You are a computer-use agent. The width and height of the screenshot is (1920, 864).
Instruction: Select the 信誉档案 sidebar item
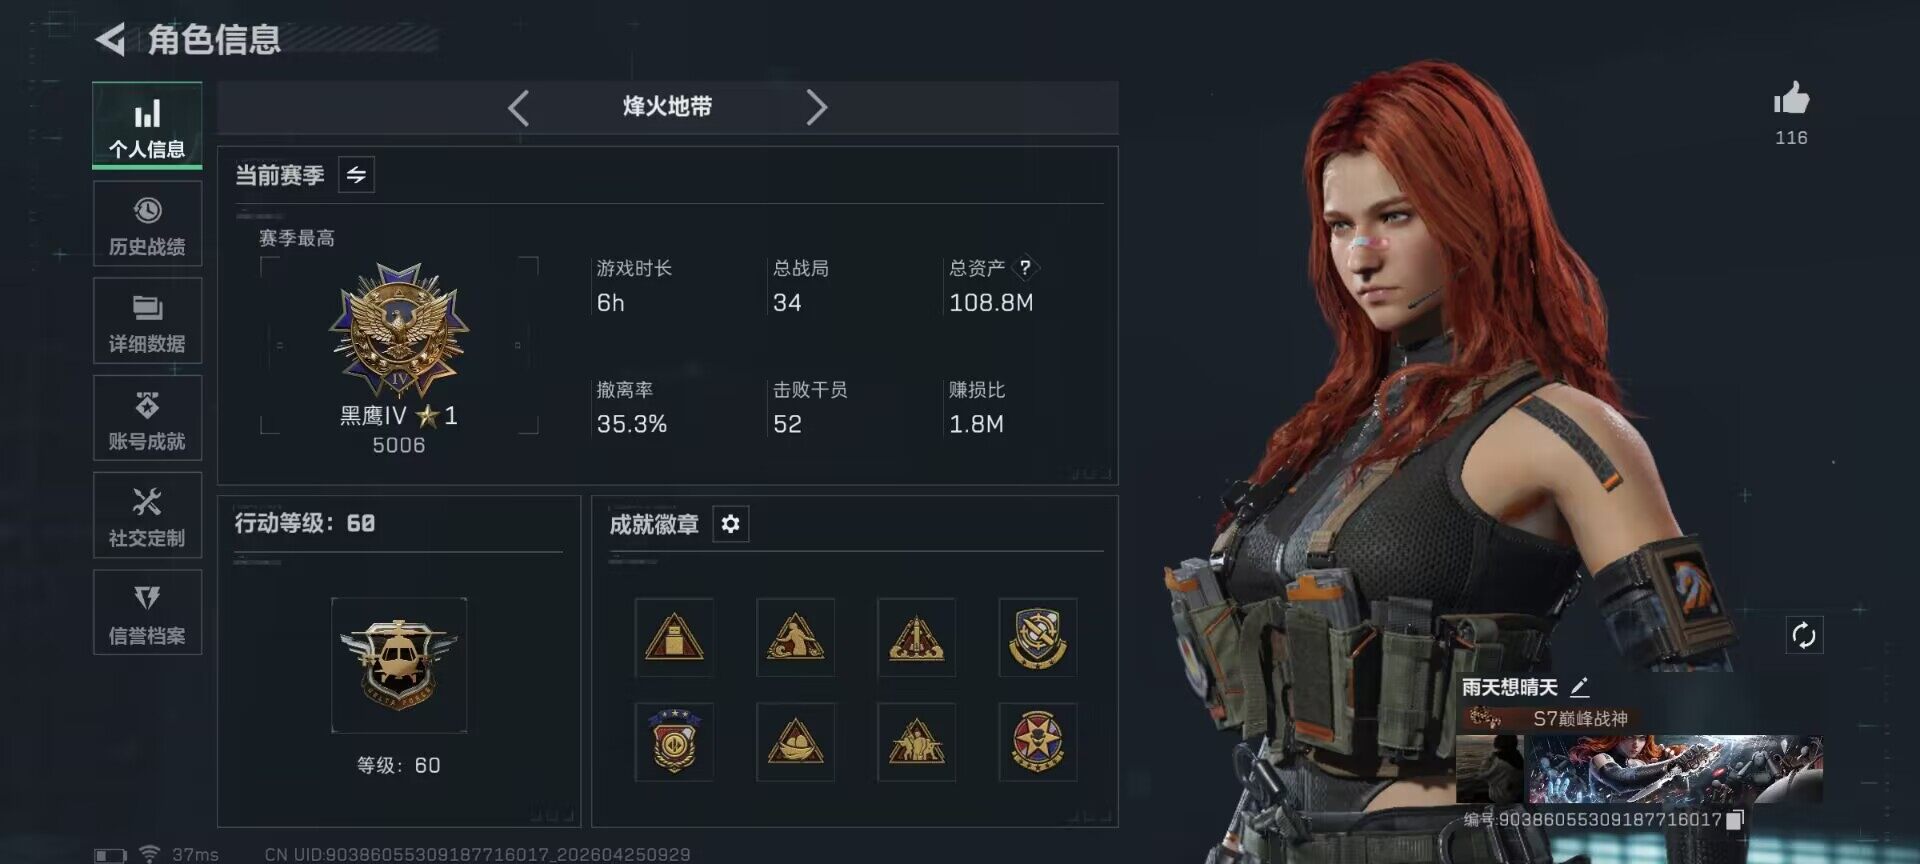click(x=147, y=613)
